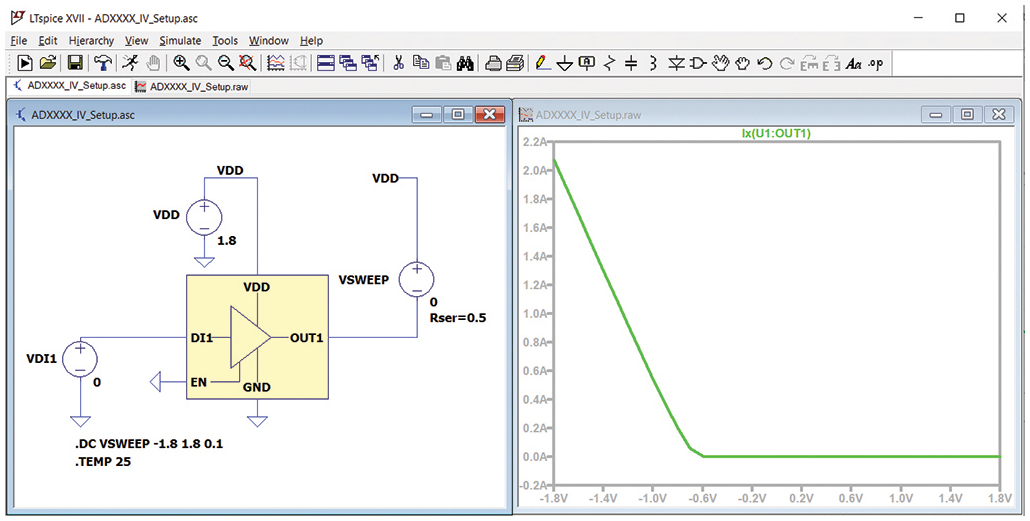This screenshot has width=1030, height=521.
Task: Open the Control Panel hammer icon
Action: (103, 63)
